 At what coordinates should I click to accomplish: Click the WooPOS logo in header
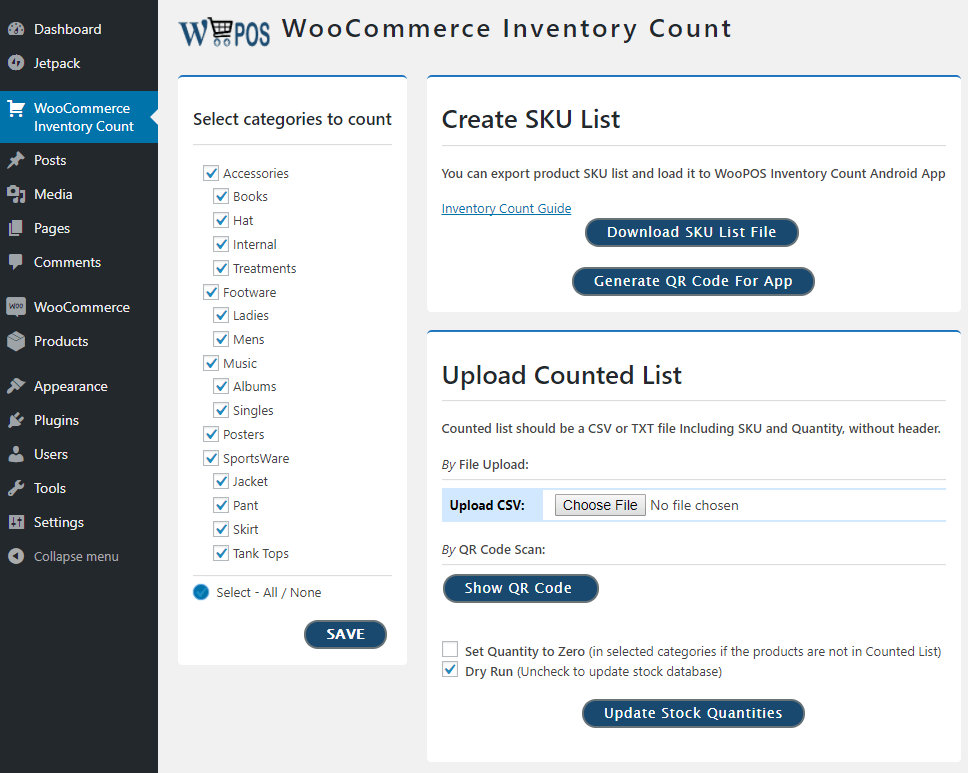[x=225, y=32]
